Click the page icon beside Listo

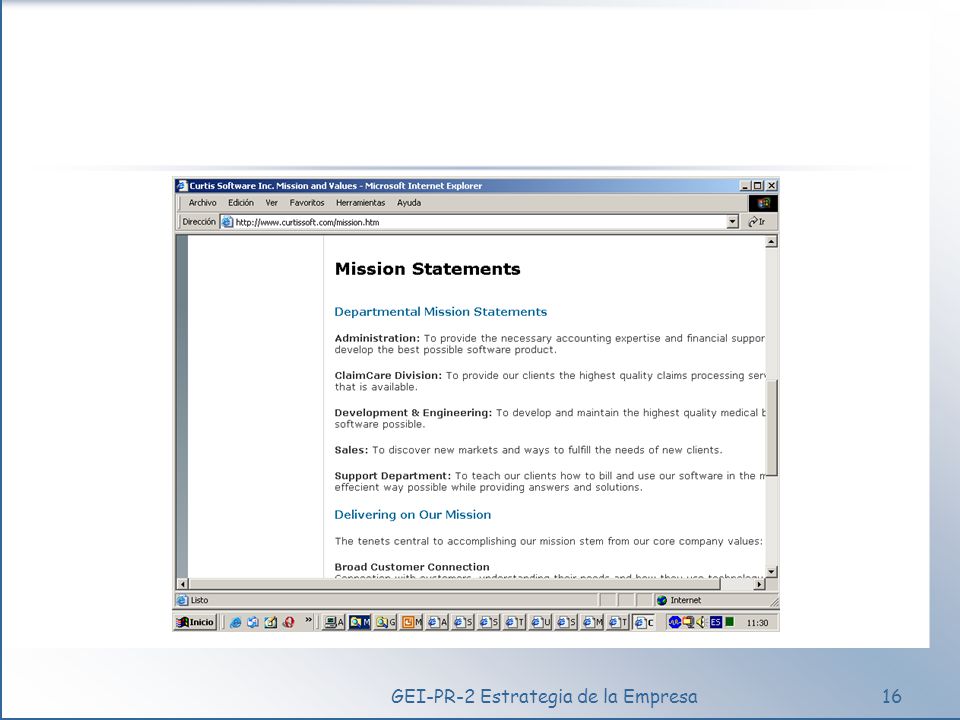pos(182,600)
